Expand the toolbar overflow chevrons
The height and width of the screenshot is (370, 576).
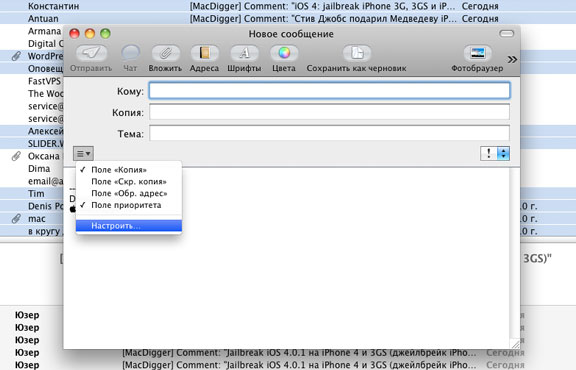coord(512,60)
